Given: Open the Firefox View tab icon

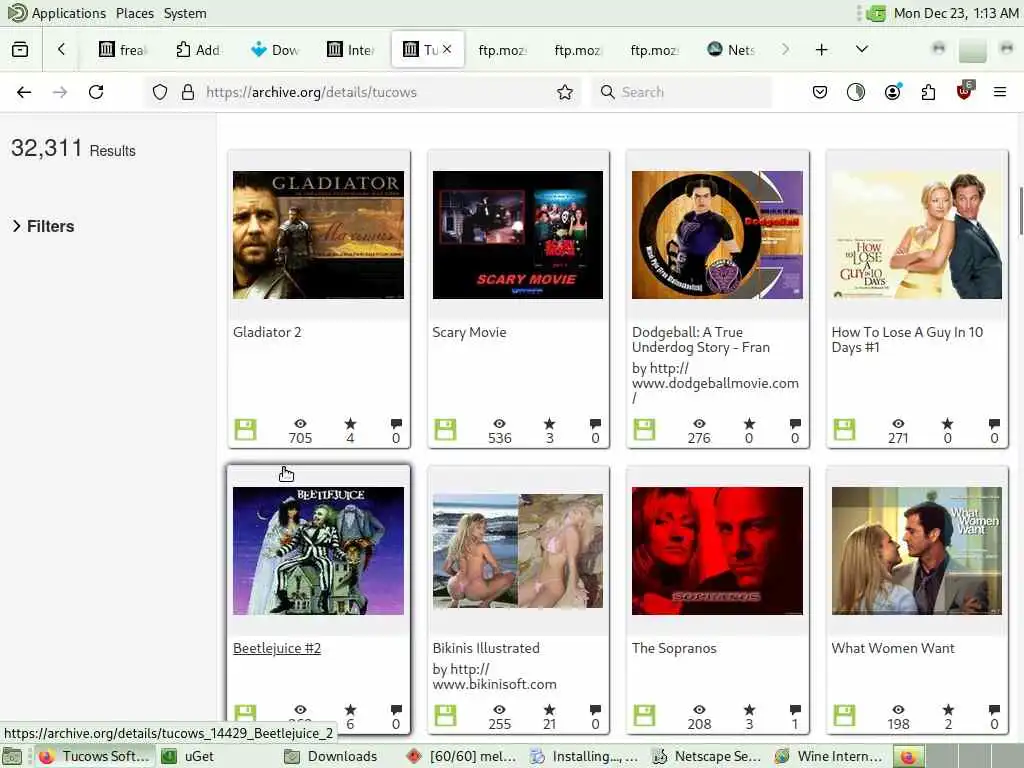Looking at the screenshot, I should (20, 49).
